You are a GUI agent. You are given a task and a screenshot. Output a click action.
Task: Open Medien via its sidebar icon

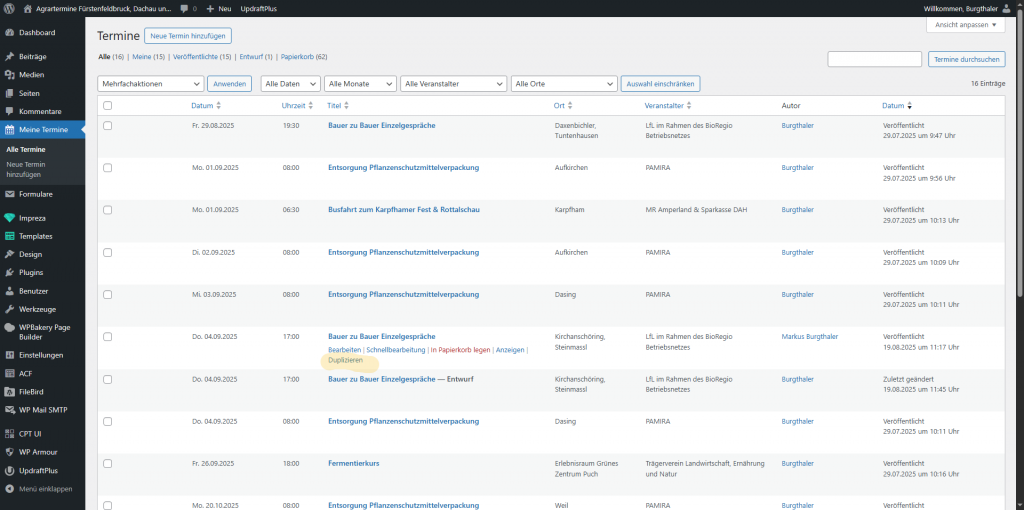tap(10, 75)
